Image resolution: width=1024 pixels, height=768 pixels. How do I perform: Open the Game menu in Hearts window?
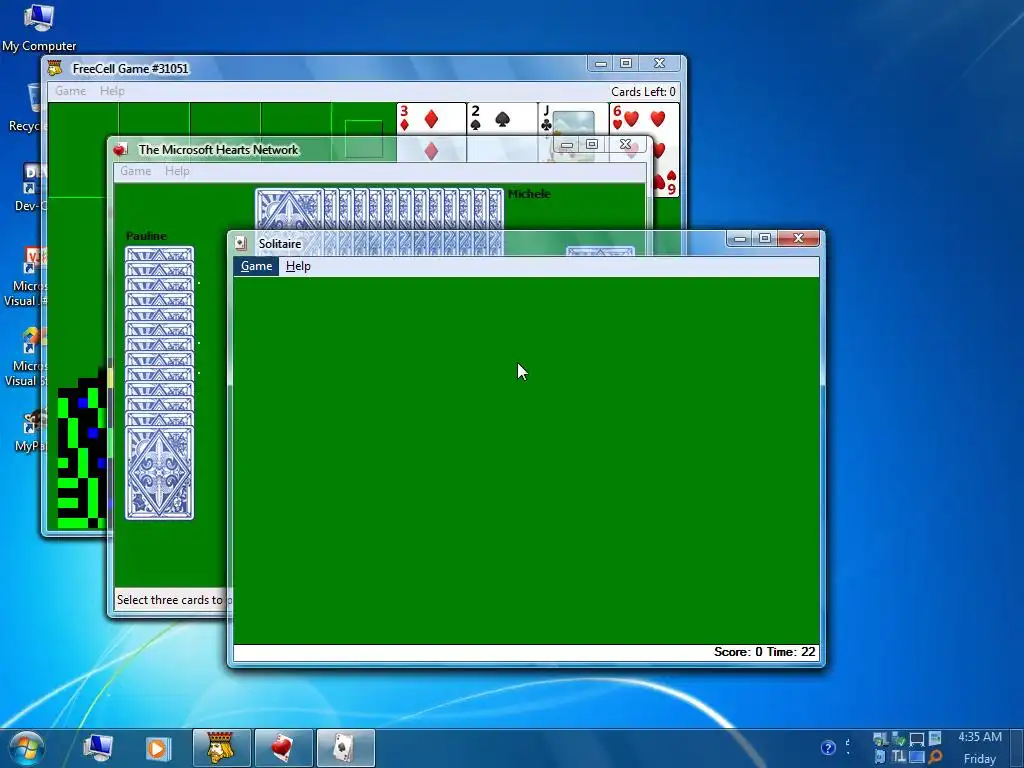click(135, 171)
